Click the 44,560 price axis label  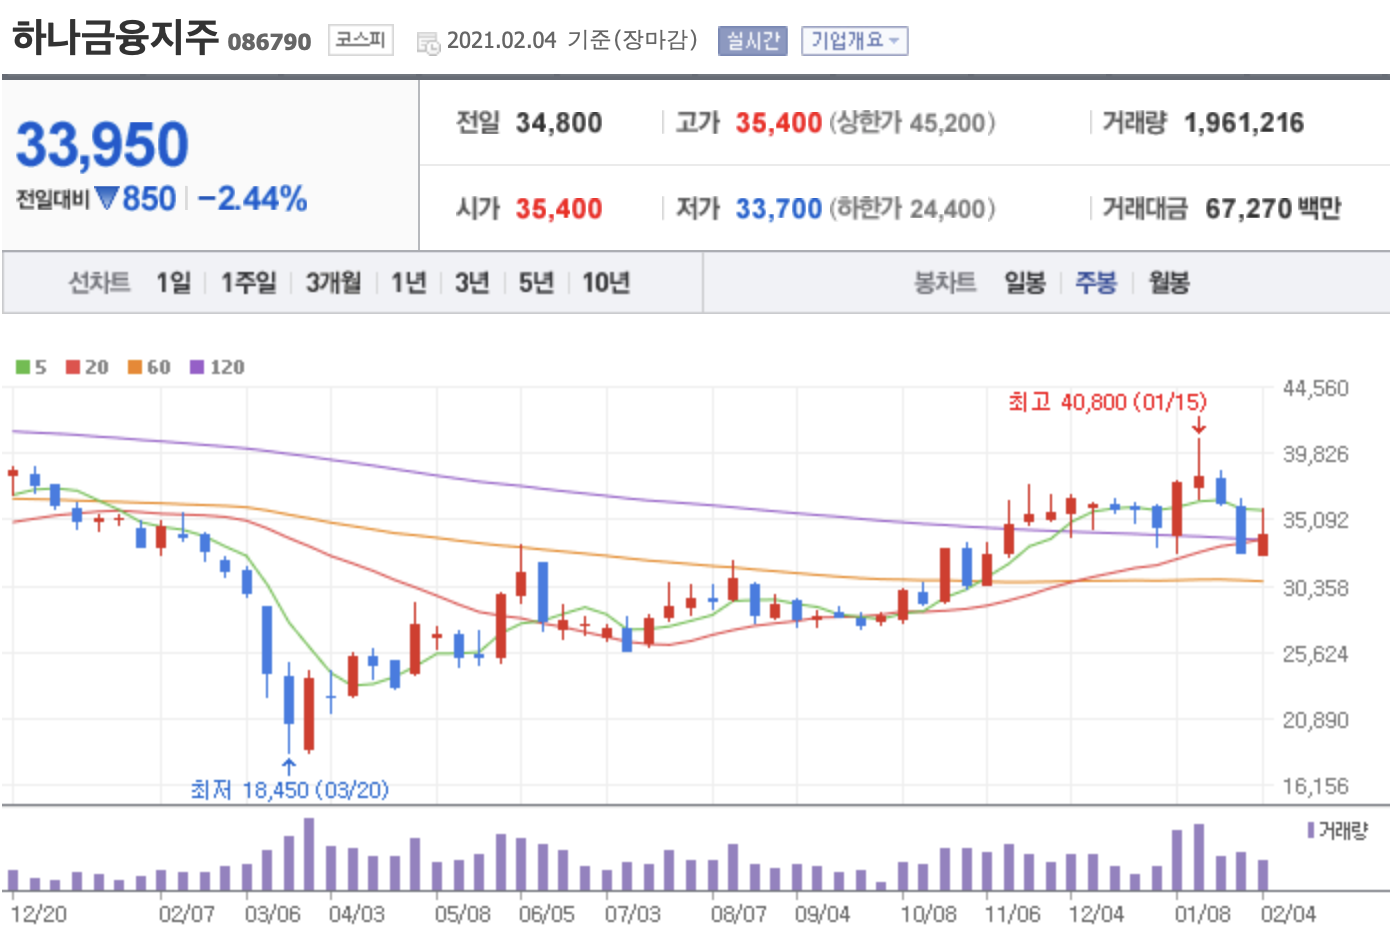(1316, 388)
